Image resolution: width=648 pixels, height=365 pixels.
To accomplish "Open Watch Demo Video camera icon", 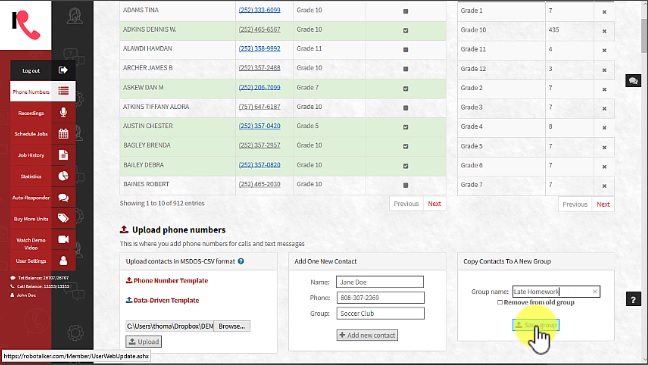I will 63,239.
